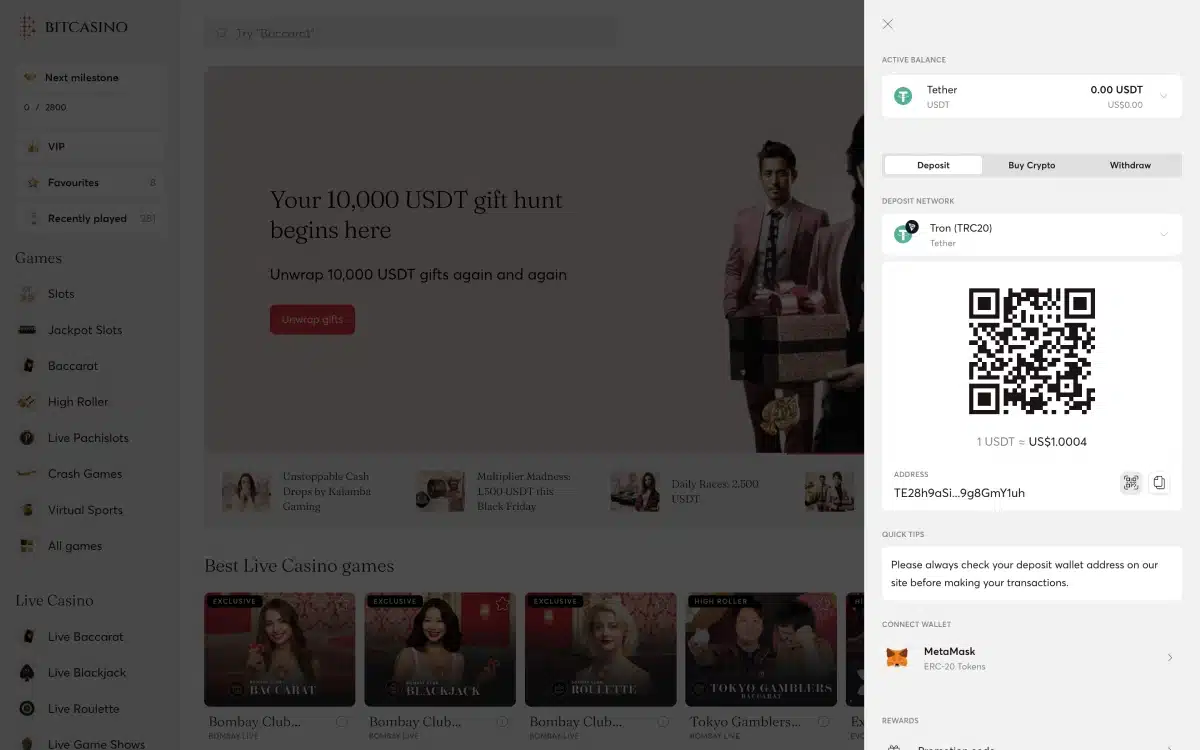Click the Recently played icon
Viewport: 1200px width, 750px height.
[x=33, y=219]
